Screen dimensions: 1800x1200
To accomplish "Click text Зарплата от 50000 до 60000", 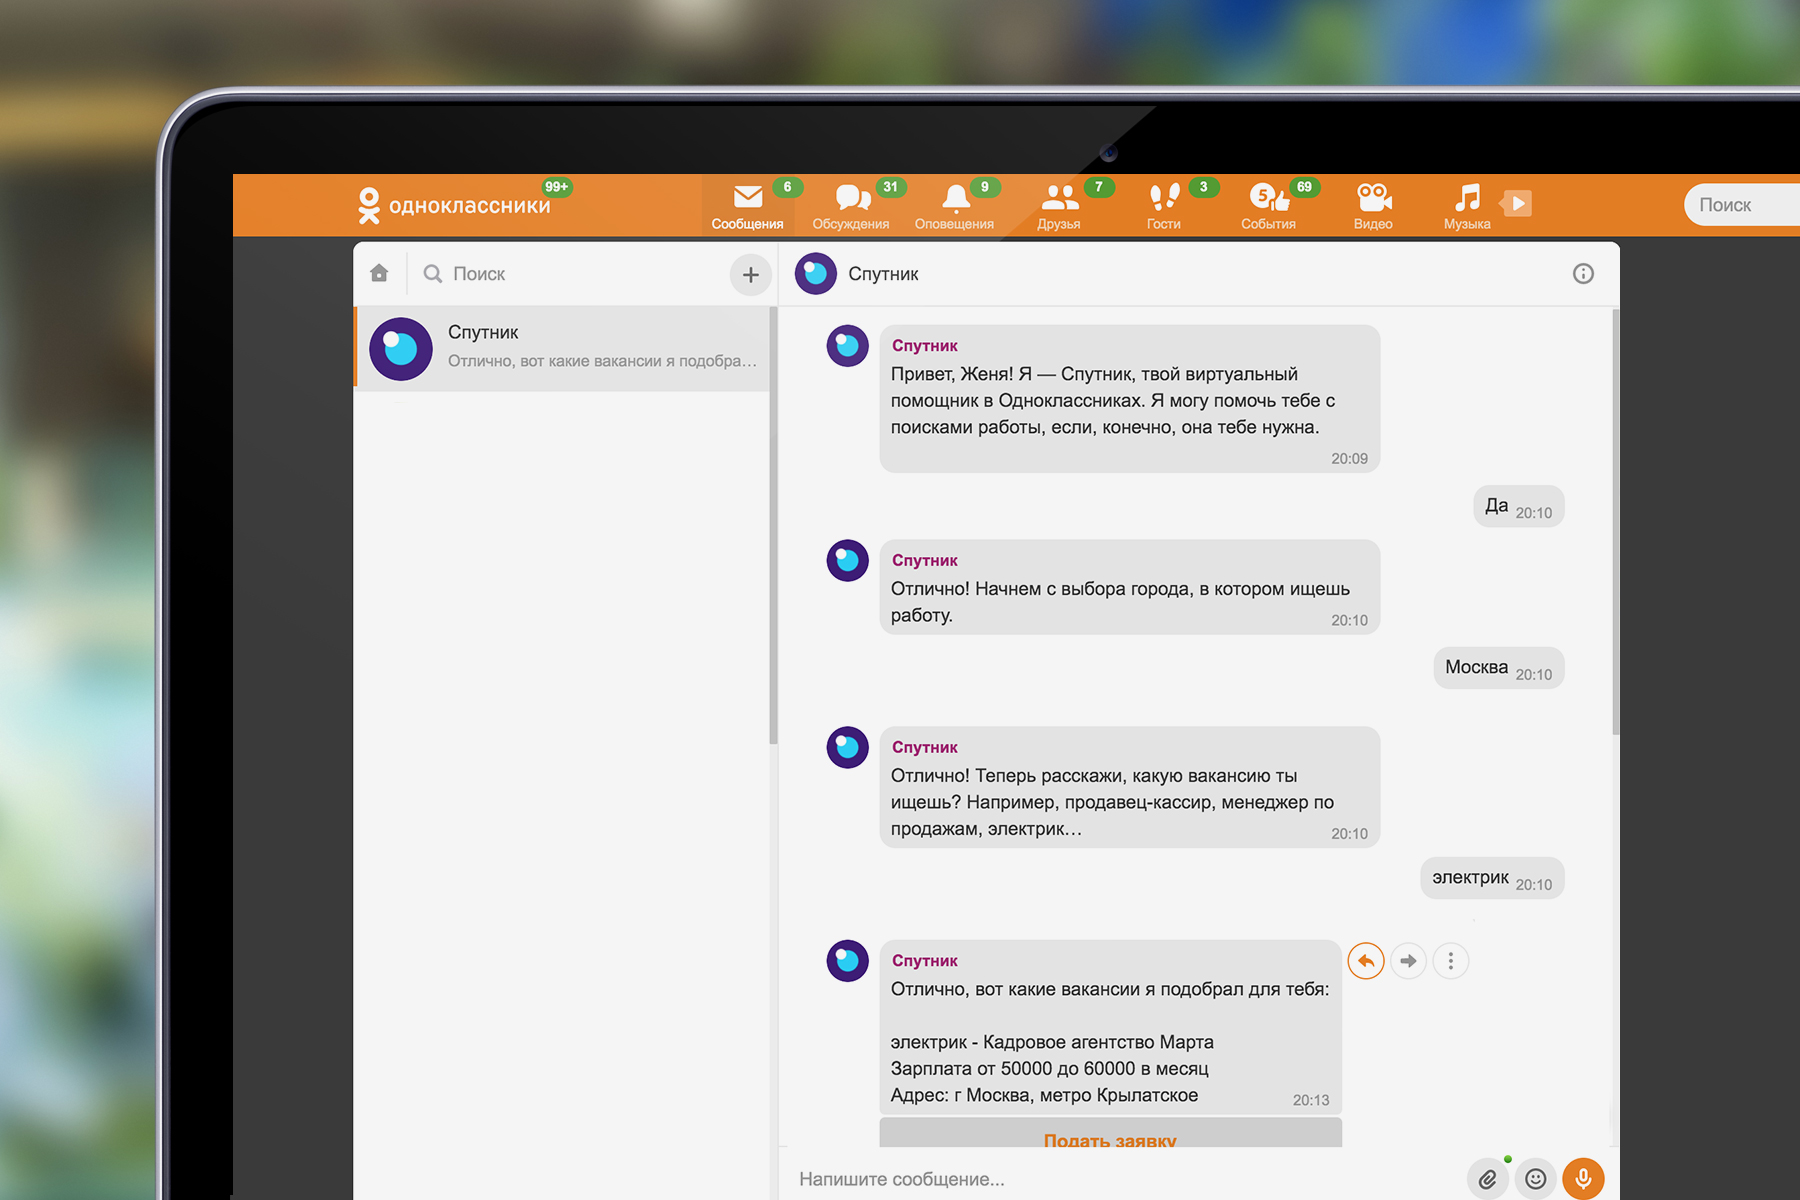I will point(1014,1069).
